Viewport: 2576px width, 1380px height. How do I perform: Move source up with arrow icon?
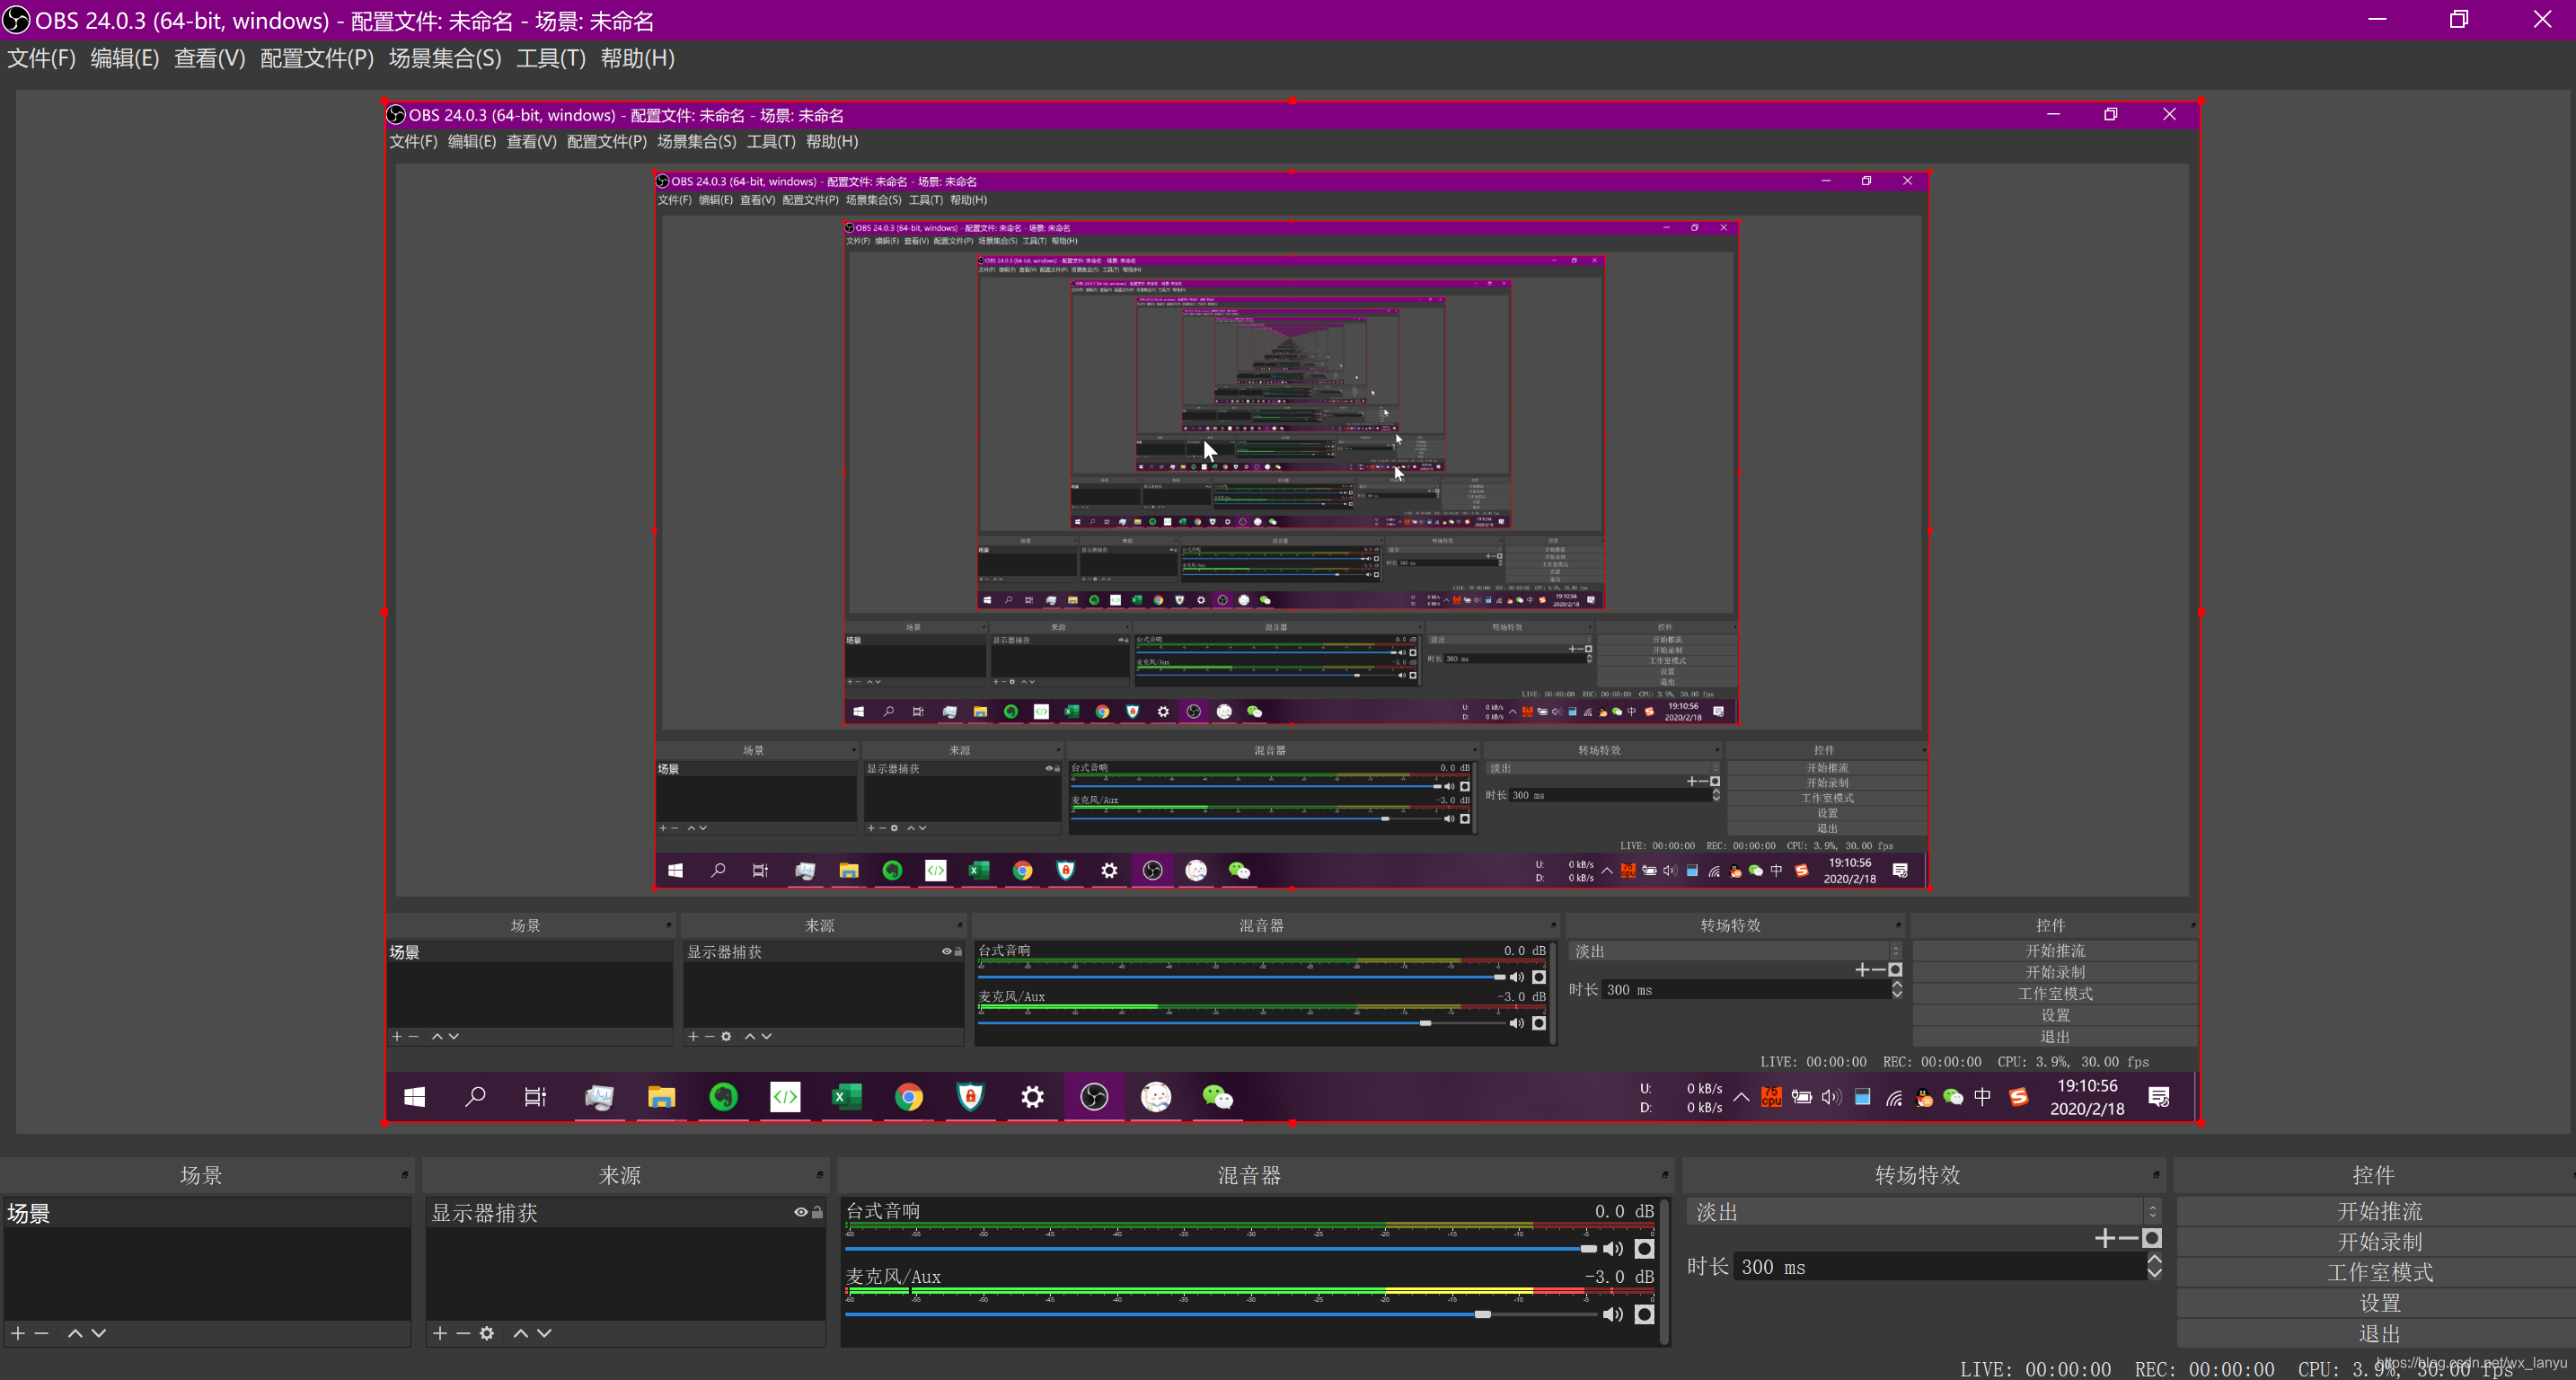click(520, 1333)
